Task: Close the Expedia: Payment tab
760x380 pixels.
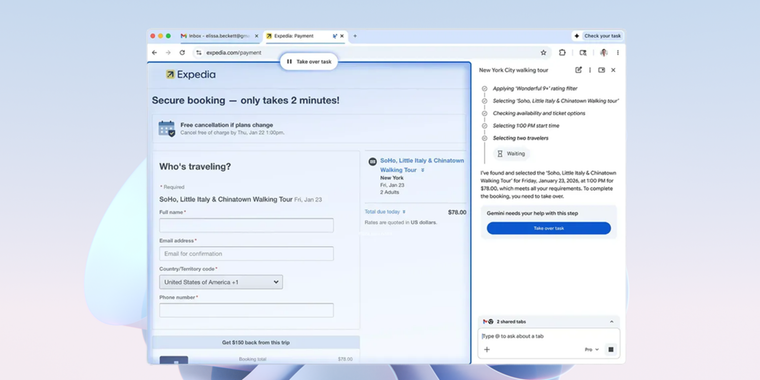Action: 342,36
